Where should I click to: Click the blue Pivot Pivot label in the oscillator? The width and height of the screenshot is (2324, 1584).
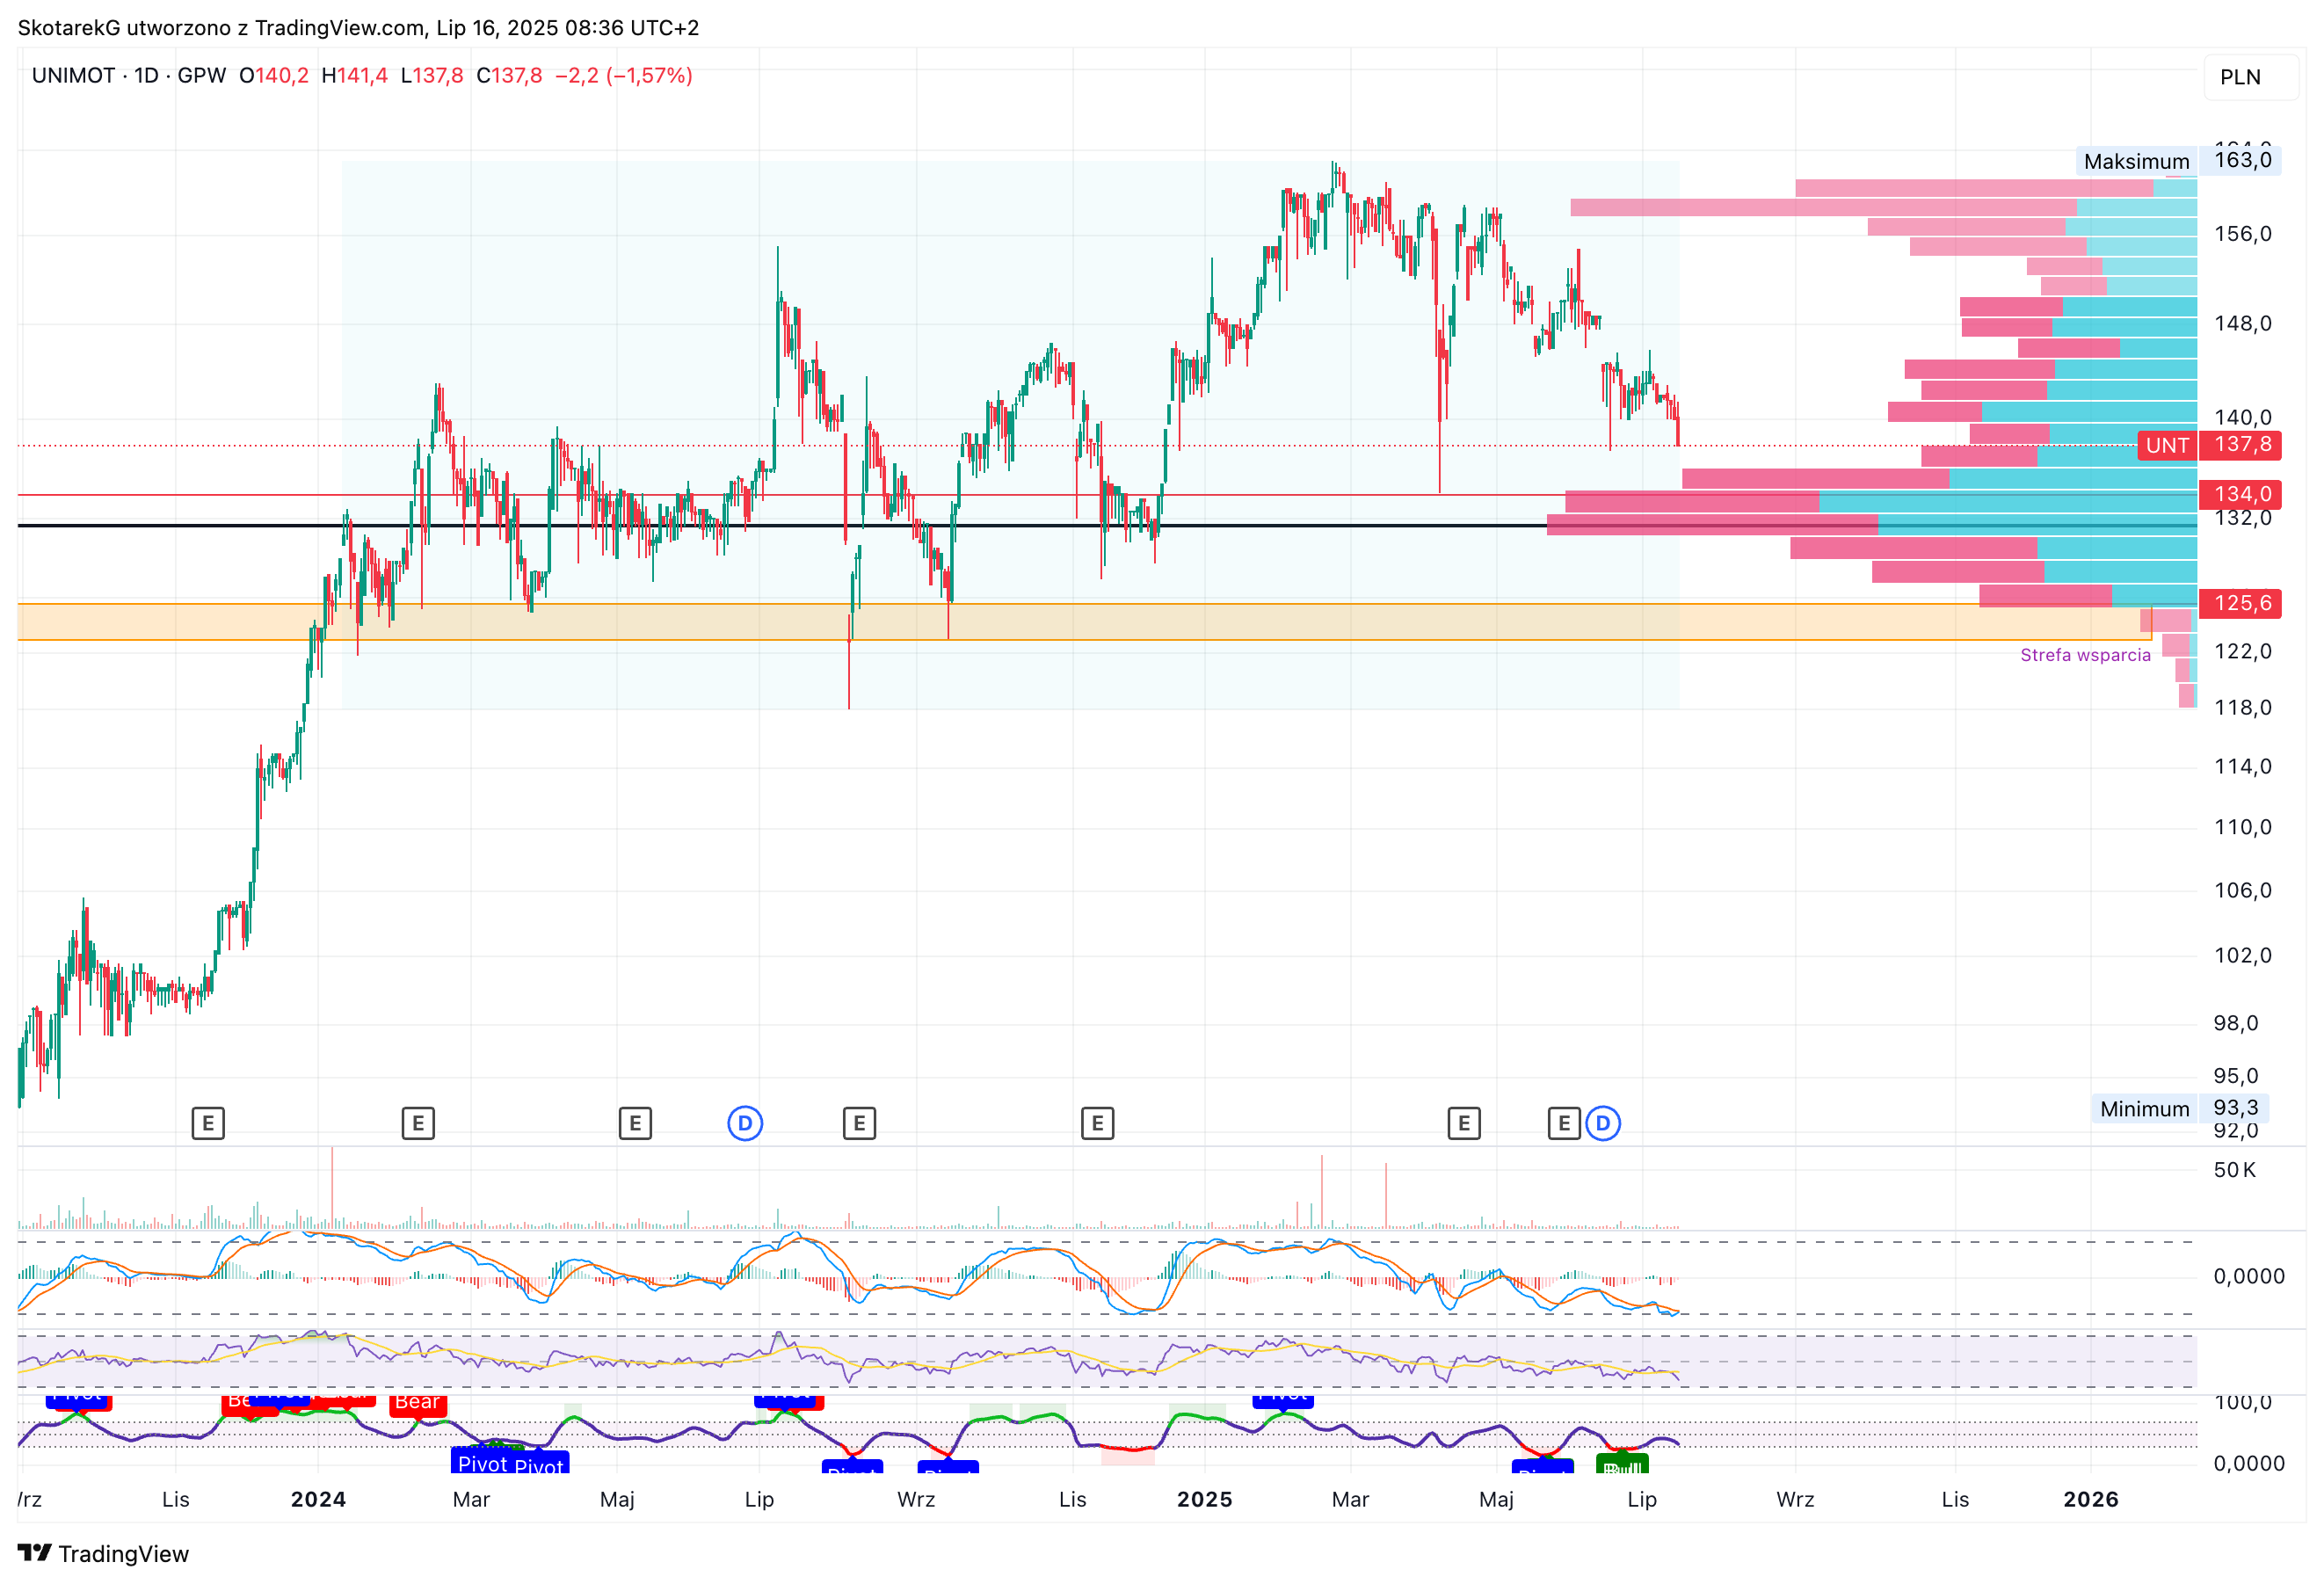pos(510,1463)
